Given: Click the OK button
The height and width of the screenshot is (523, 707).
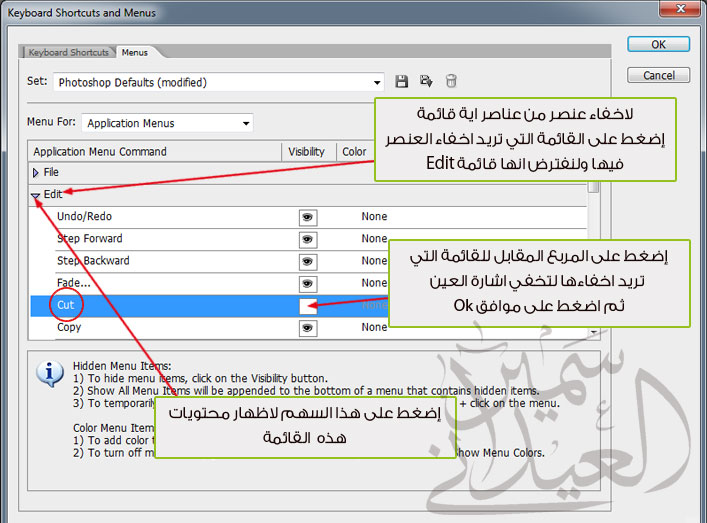Looking at the screenshot, I should 658,45.
